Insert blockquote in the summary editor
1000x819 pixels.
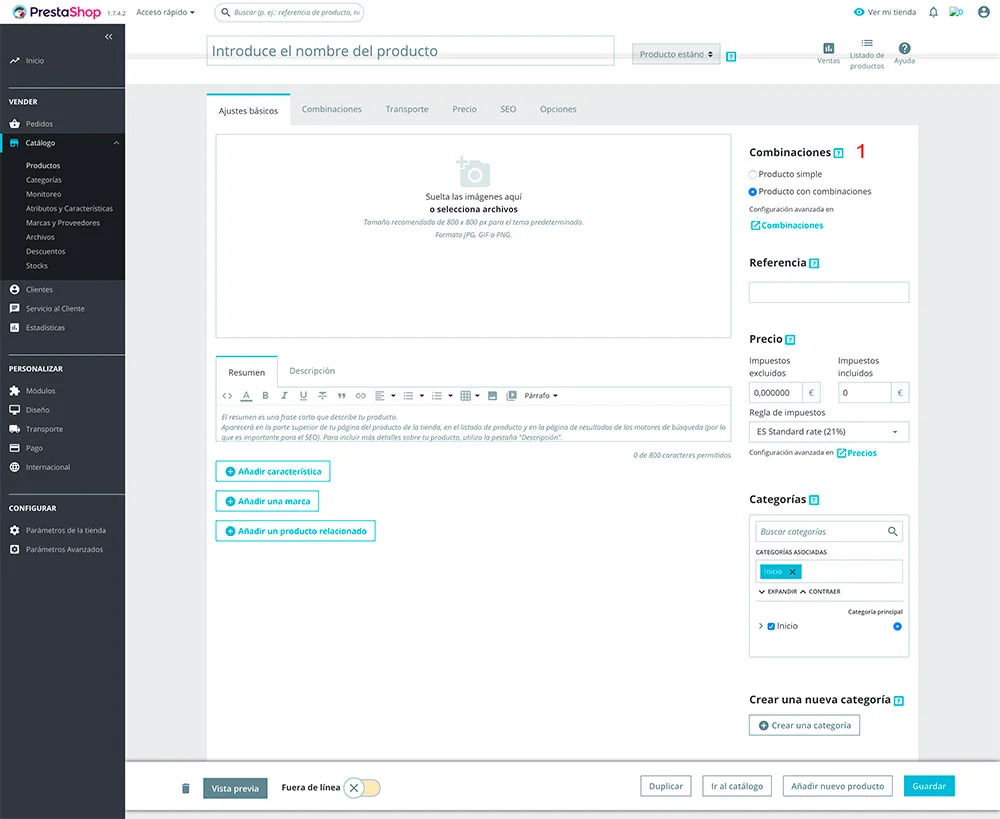click(x=342, y=395)
